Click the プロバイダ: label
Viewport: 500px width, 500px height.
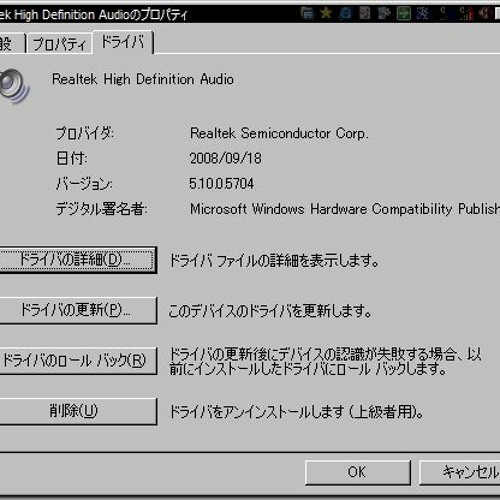84,133
